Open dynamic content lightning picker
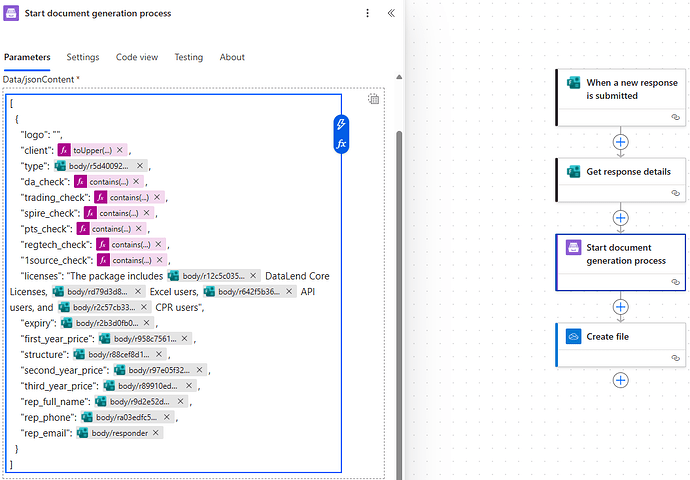This screenshot has height=480, width=690. pyautogui.click(x=341, y=124)
